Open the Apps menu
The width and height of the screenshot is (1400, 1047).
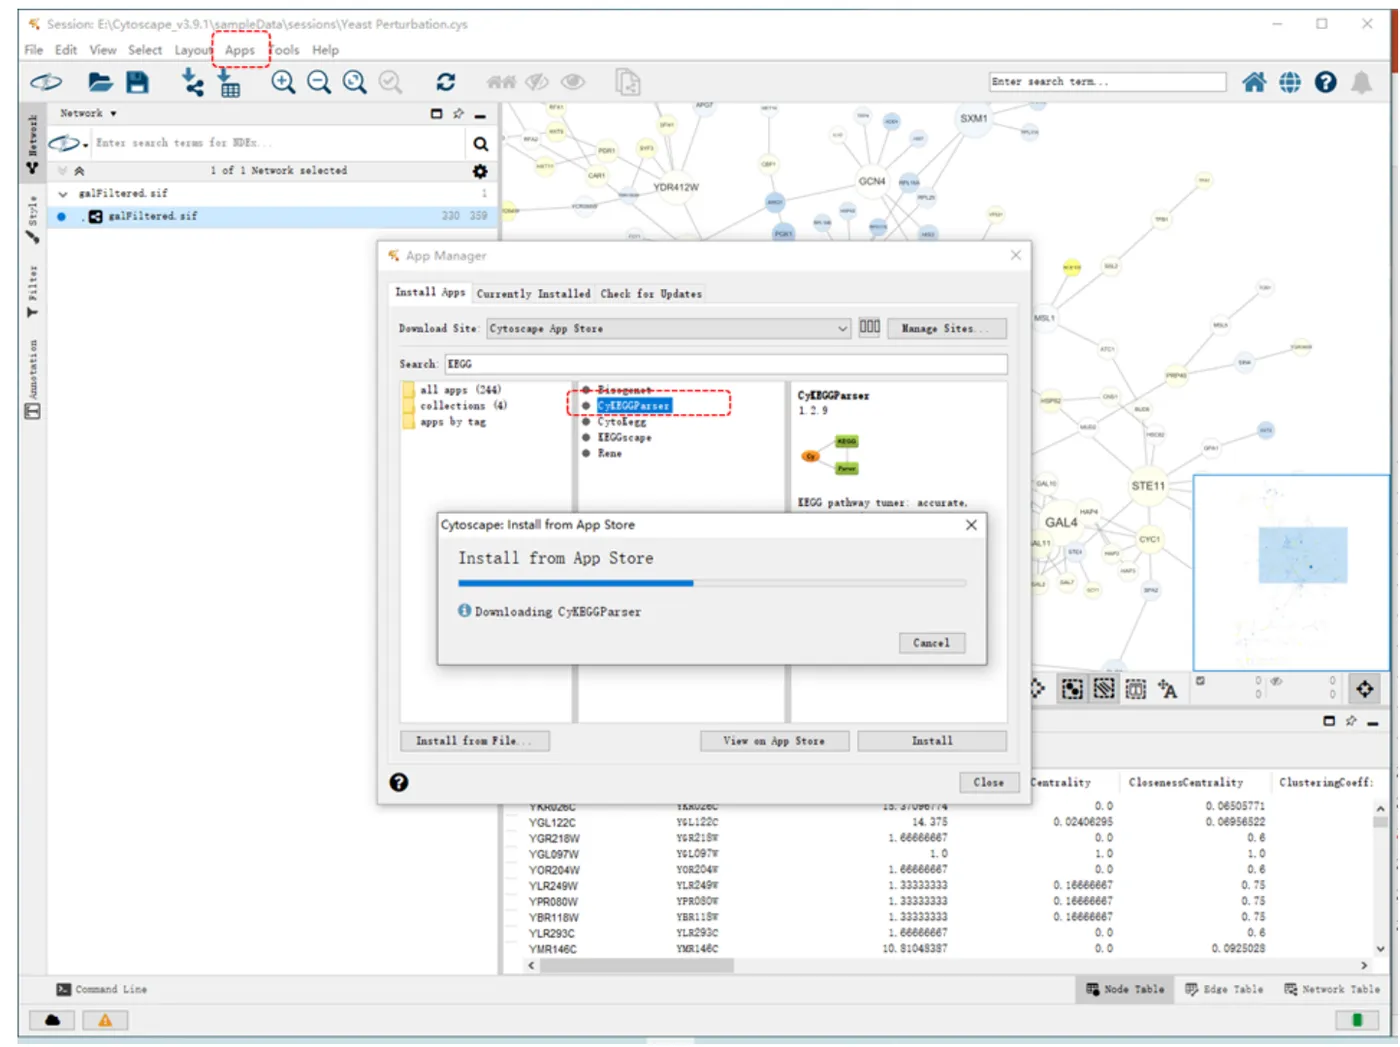(x=240, y=50)
